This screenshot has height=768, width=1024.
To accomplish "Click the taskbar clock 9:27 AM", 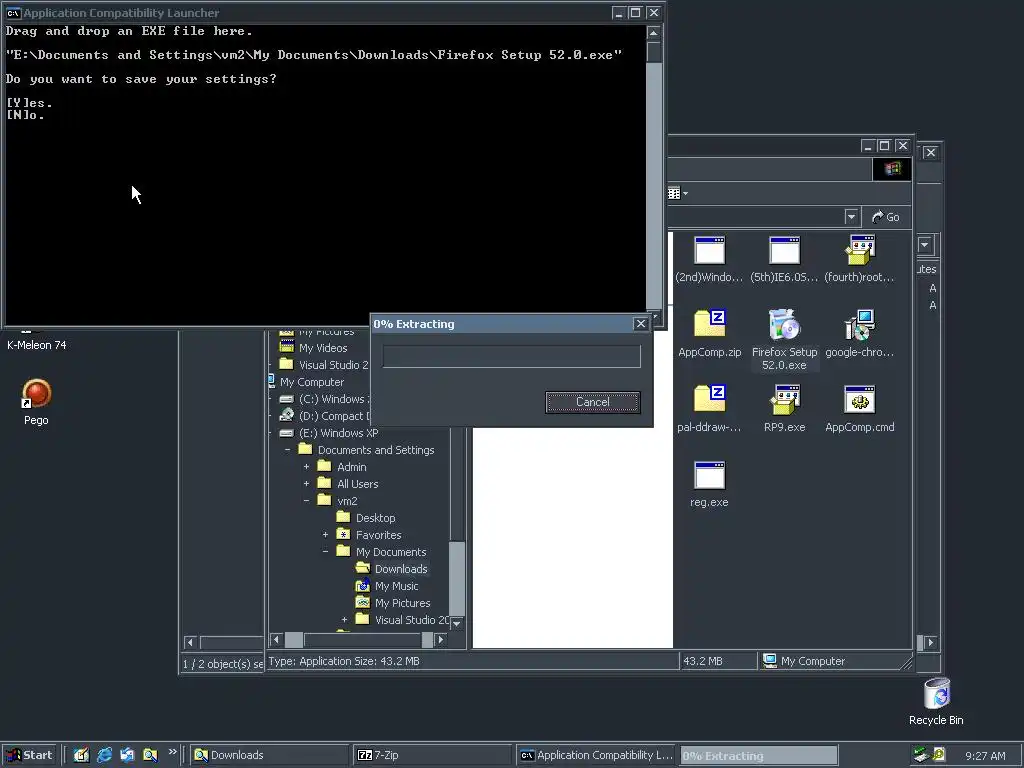I will [x=985, y=756].
